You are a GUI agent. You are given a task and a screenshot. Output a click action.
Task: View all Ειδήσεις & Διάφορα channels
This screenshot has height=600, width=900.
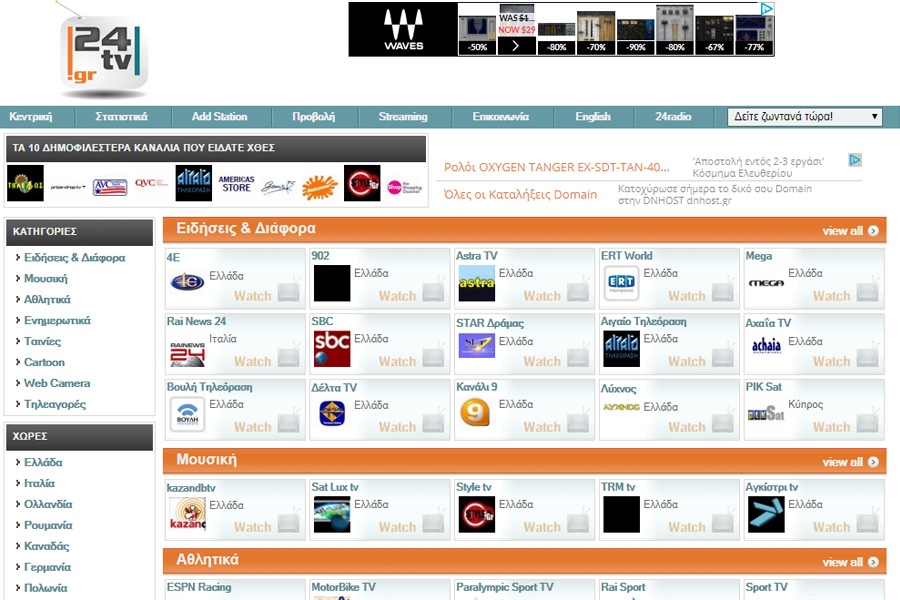[x=850, y=231]
